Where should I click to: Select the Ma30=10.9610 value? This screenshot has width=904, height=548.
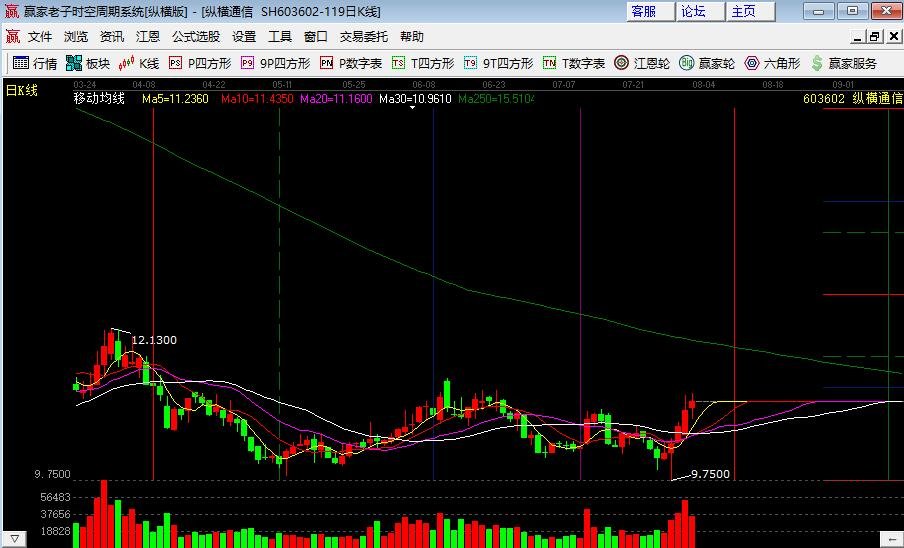click(x=415, y=99)
